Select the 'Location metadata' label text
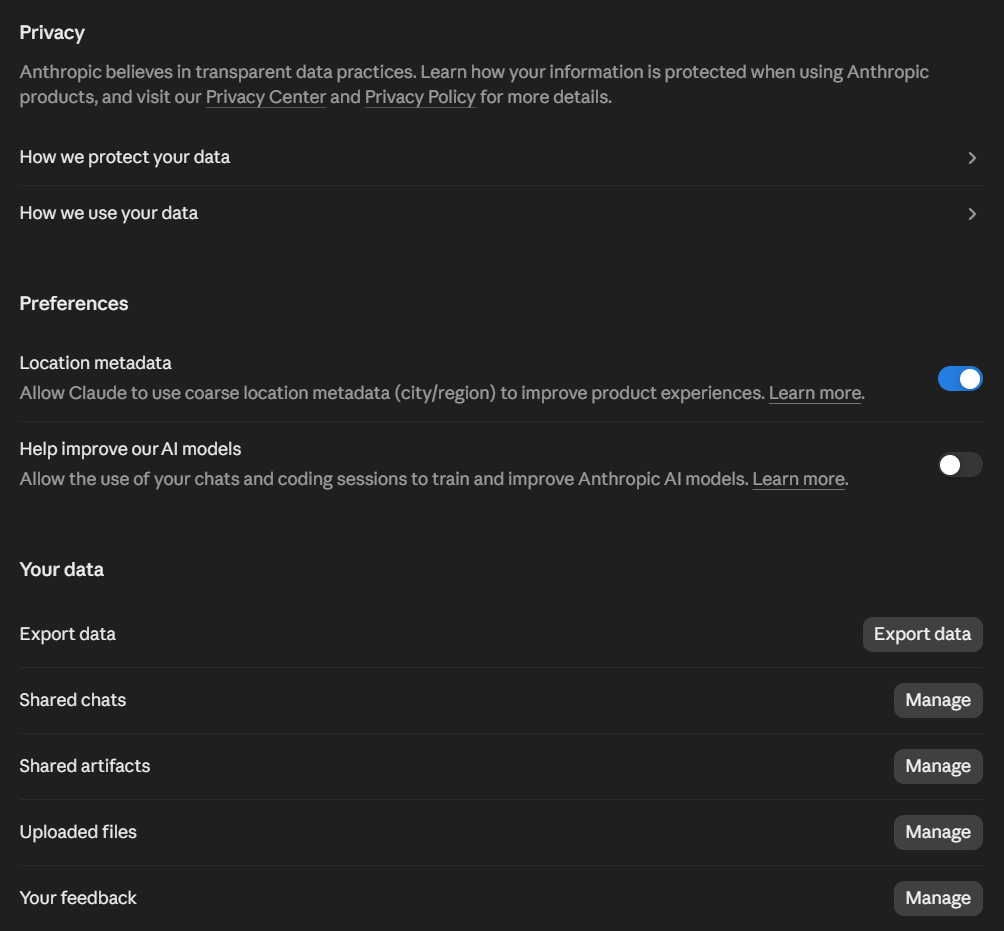Image resolution: width=1004 pixels, height=931 pixels. (x=95, y=363)
